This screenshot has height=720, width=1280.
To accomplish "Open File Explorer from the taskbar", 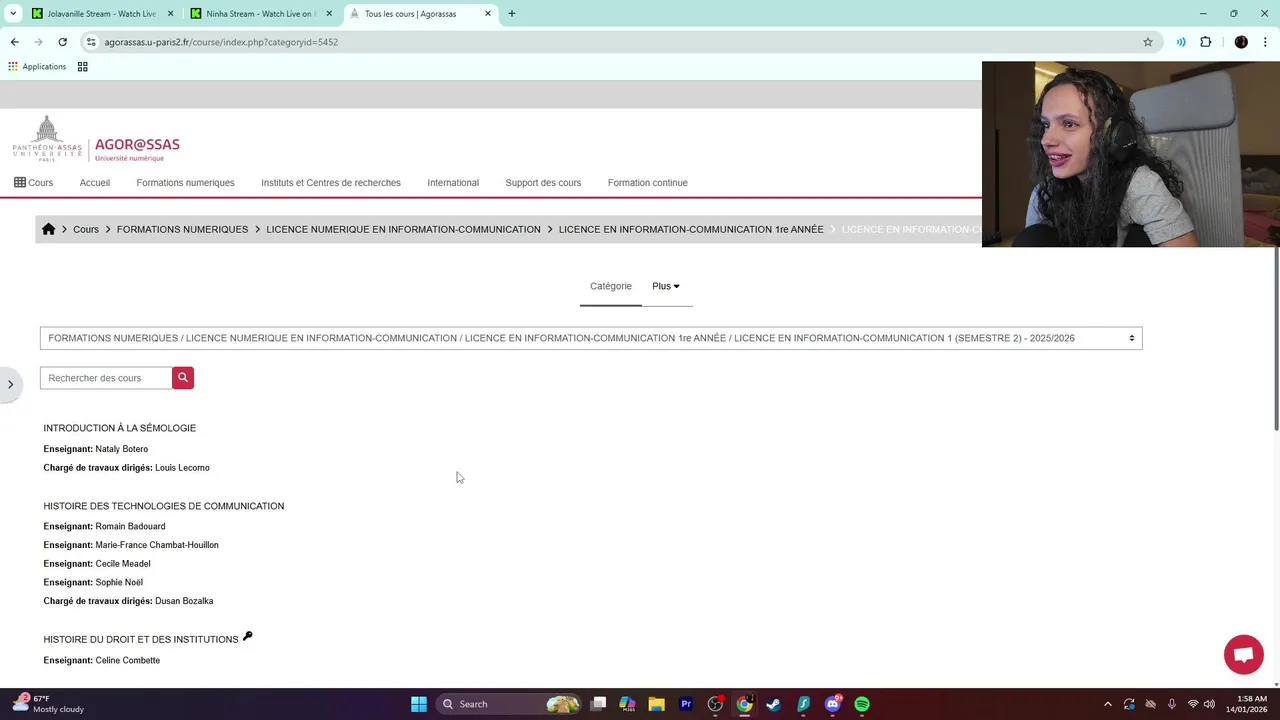I will [656, 704].
